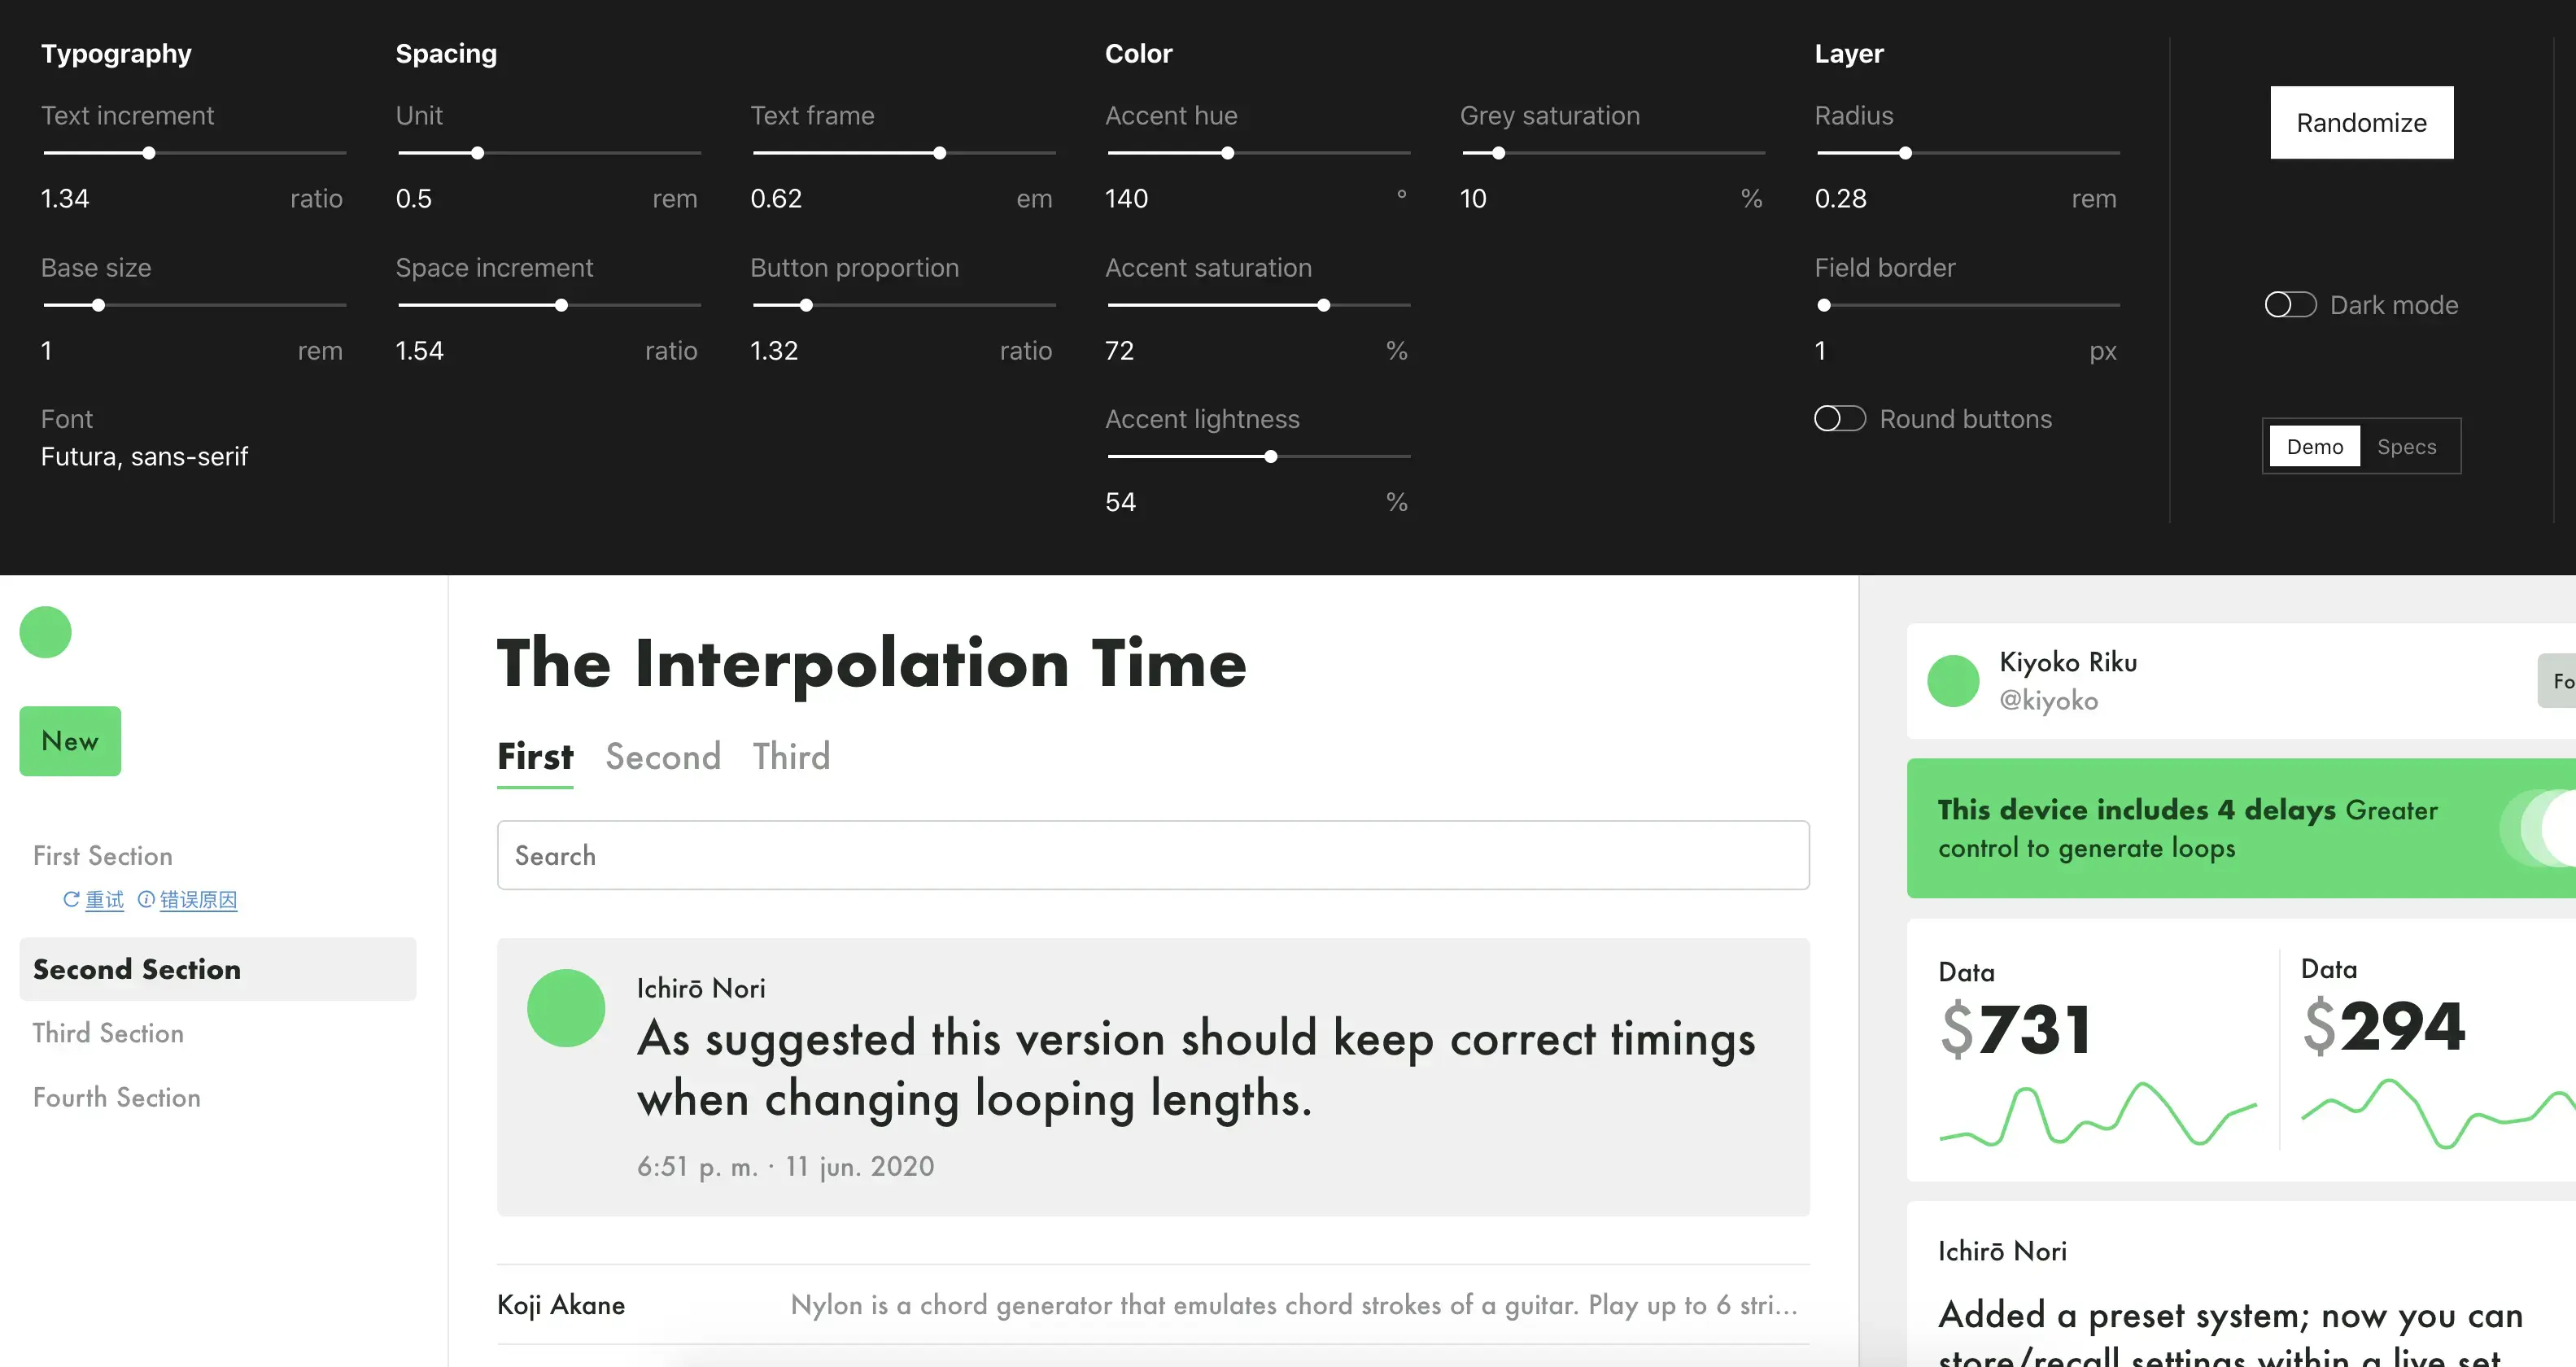
Task: Click the retry link under First Section
Action: [x=103, y=900]
